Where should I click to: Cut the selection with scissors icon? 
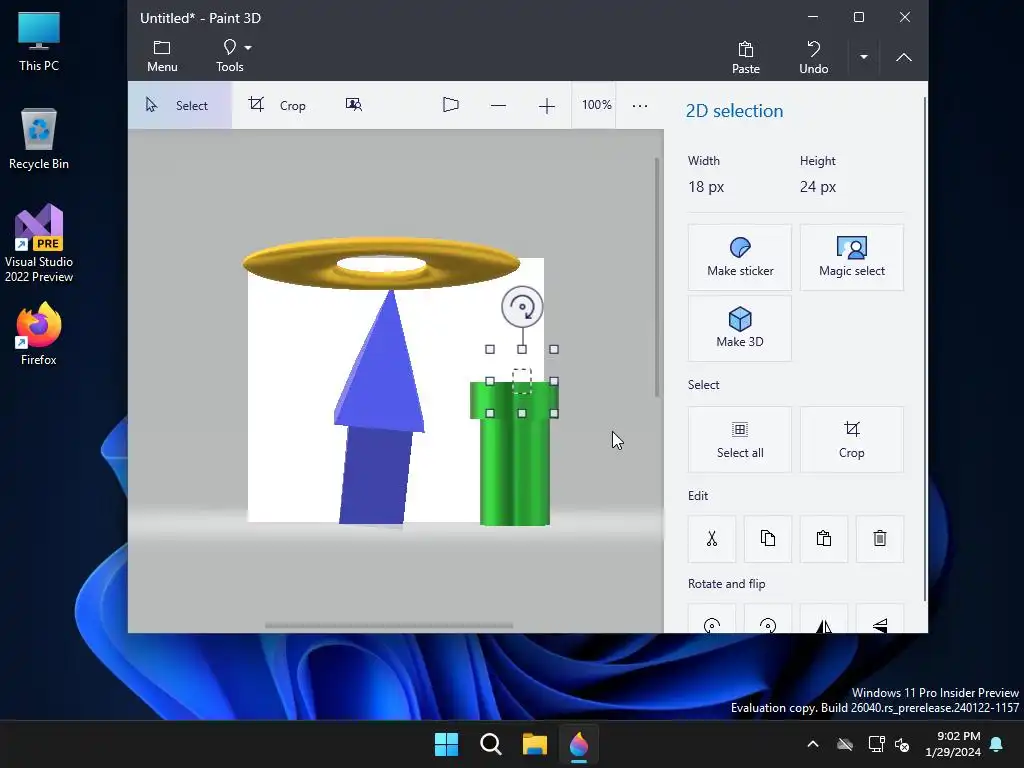click(x=712, y=539)
